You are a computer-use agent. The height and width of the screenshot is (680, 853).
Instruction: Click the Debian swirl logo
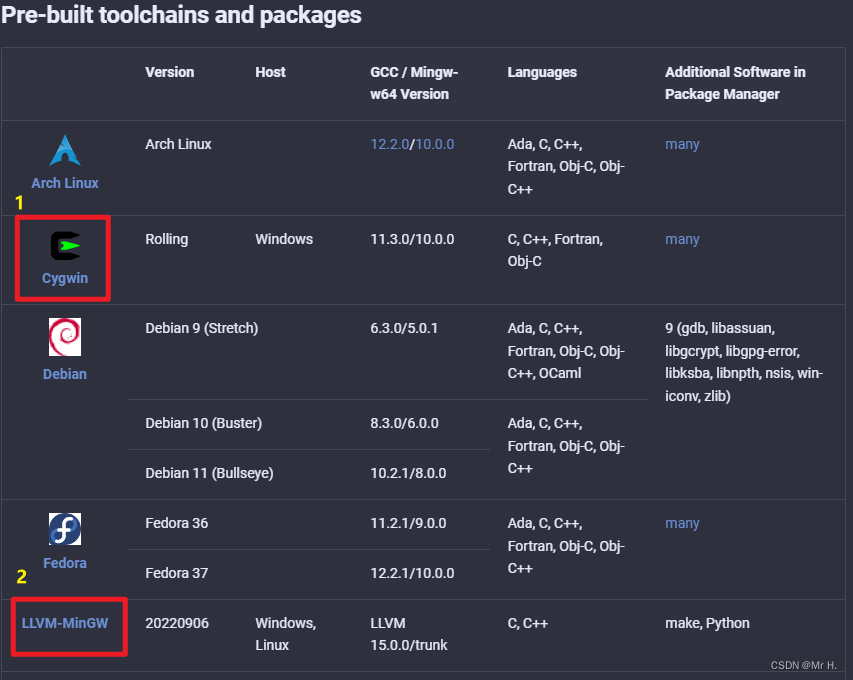tap(65, 337)
